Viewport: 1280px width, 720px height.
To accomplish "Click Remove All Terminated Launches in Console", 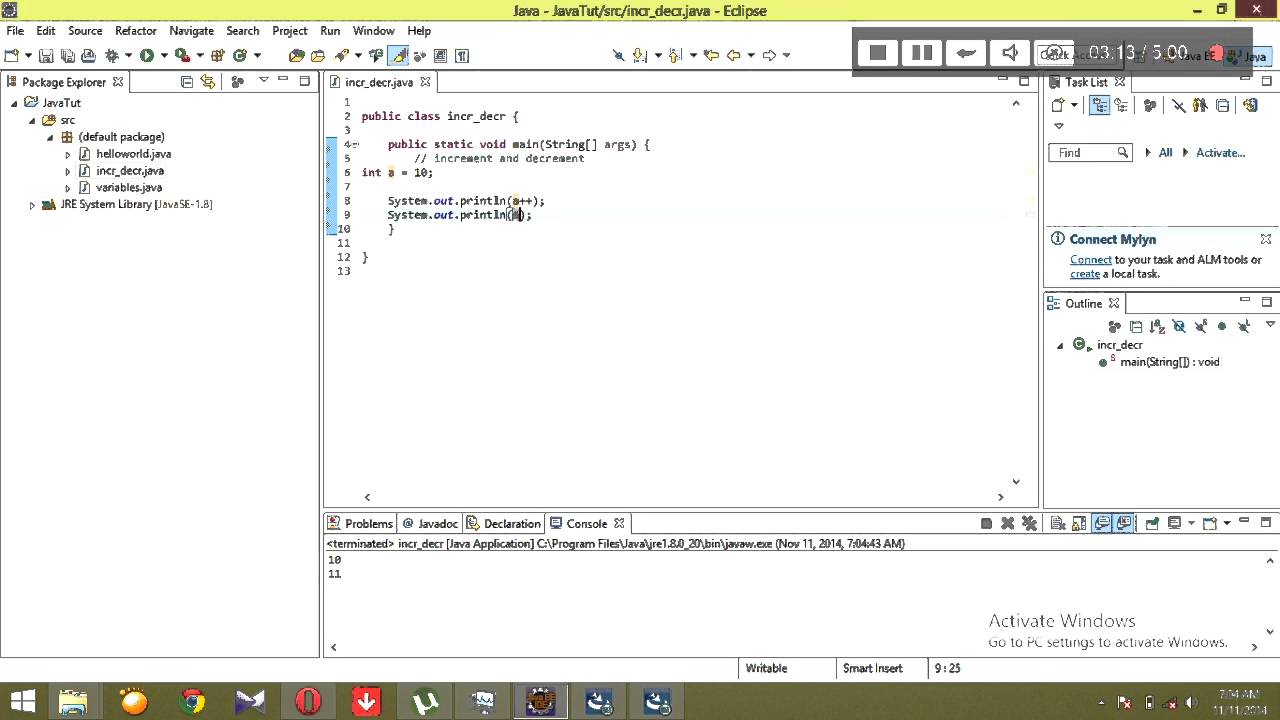I will (1029, 523).
